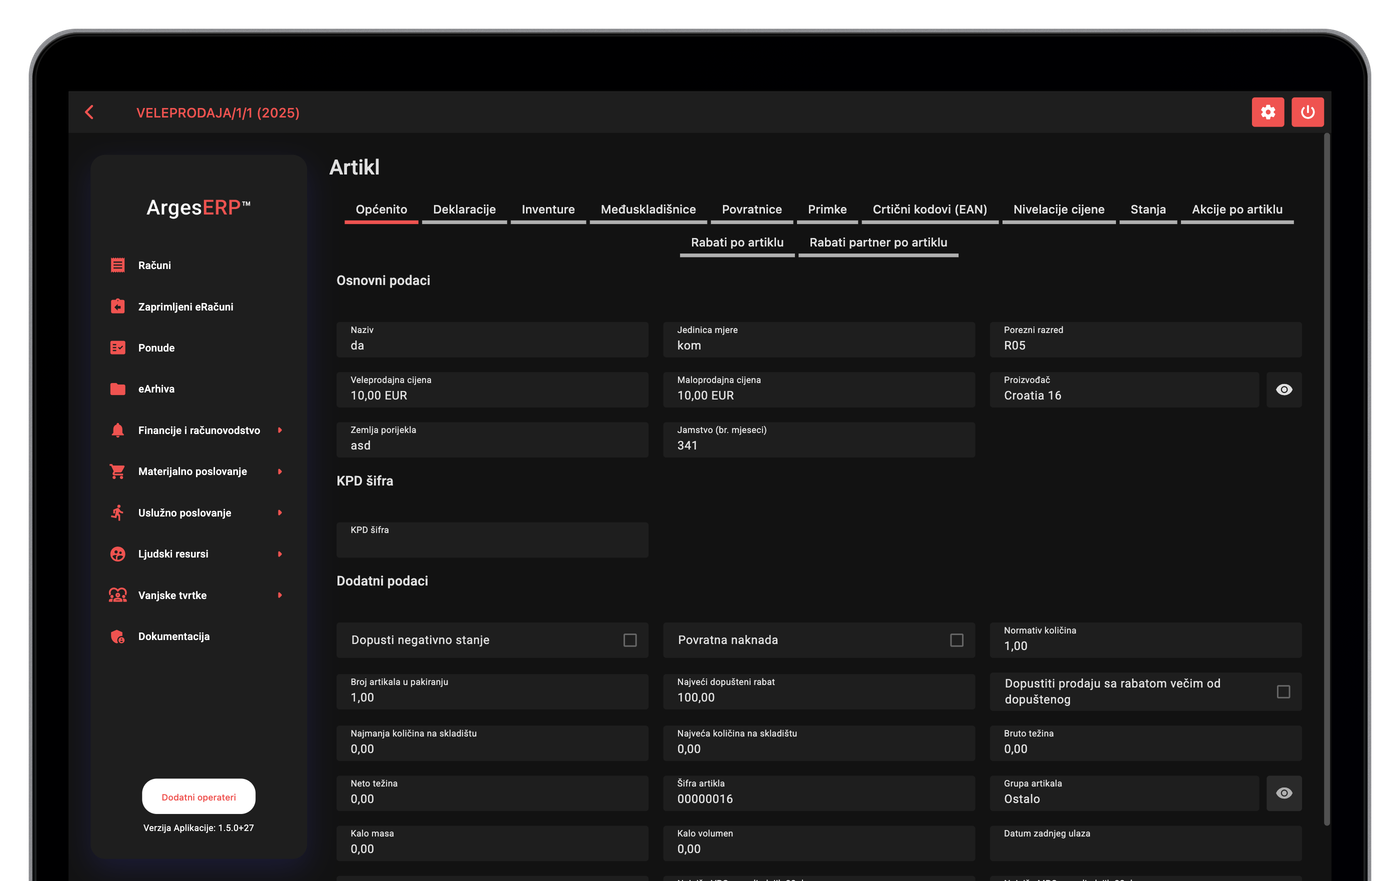Click the back arrow icon
This screenshot has width=1400, height=881.
coord(90,112)
